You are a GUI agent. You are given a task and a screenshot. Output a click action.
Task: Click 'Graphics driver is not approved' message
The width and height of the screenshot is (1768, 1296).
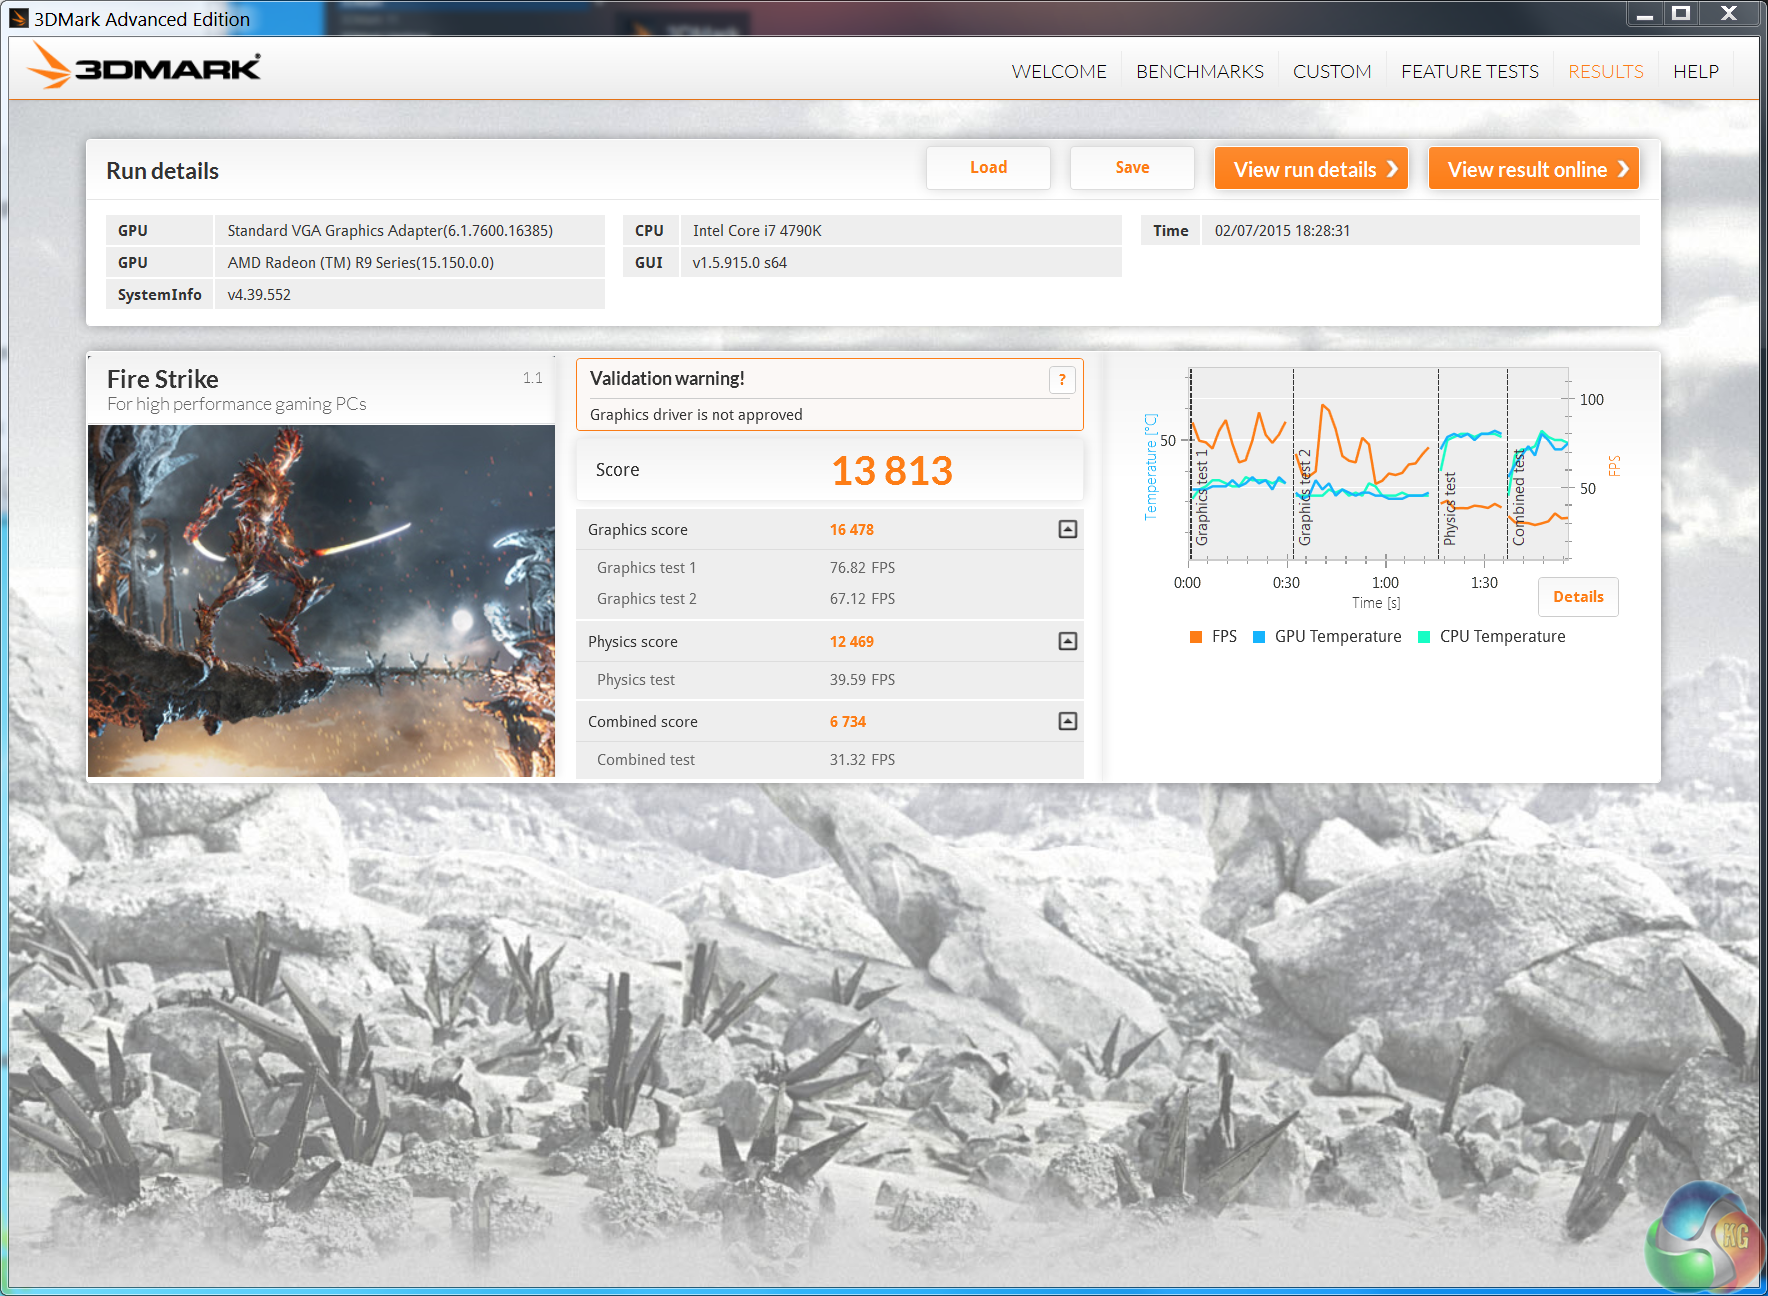click(696, 415)
